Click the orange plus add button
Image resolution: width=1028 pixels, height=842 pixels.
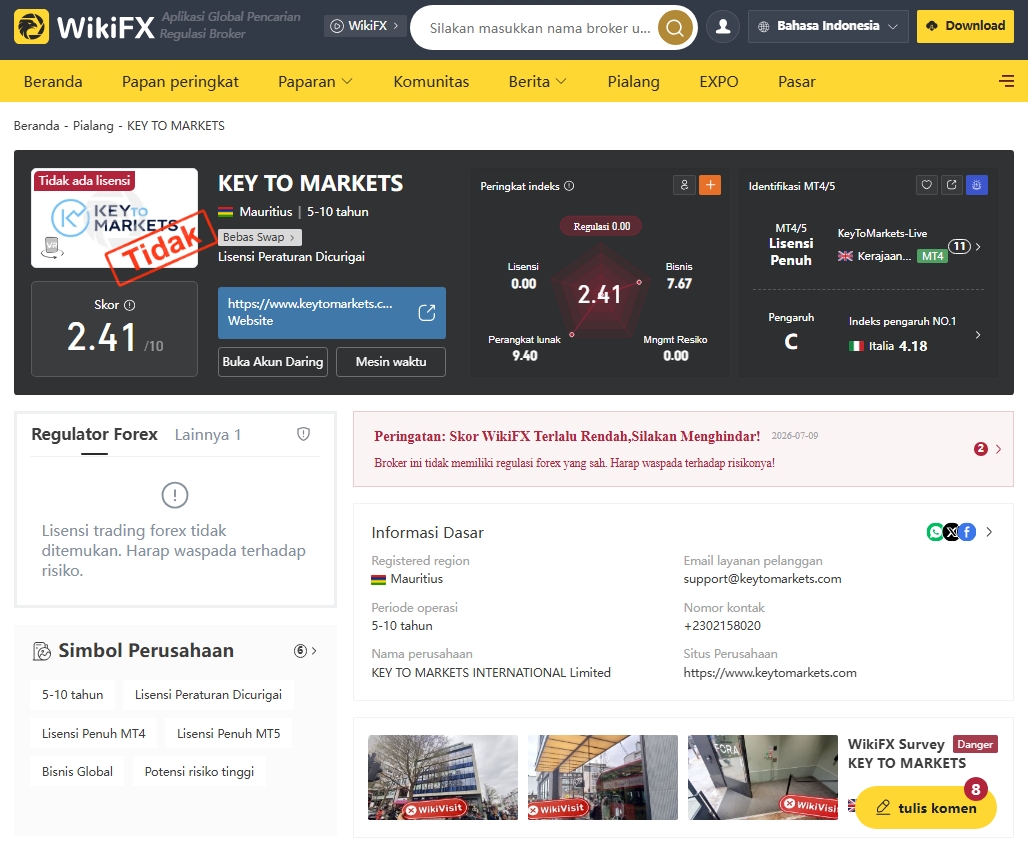tap(710, 185)
